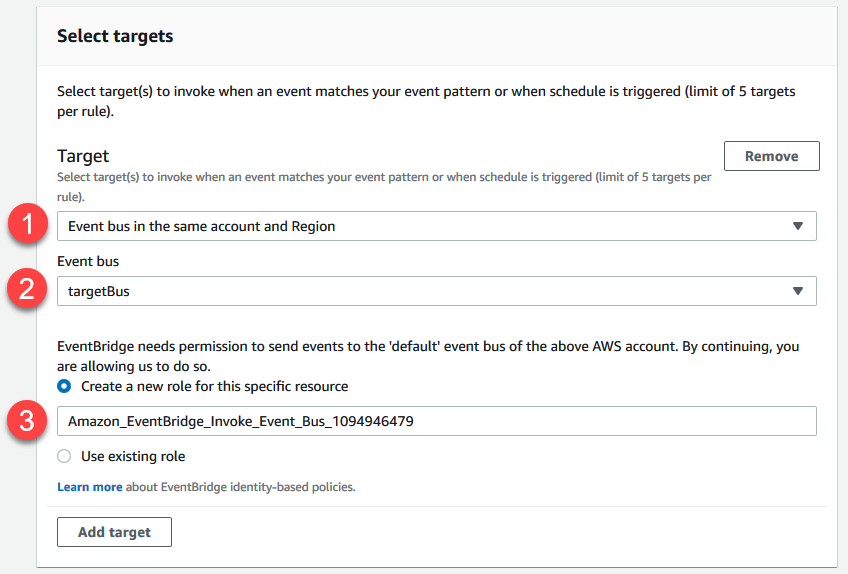Open 'Event bus in the same account' dropdown
Image resolution: width=848 pixels, height=574 pixels.
pyautogui.click(x=436, y=226)
